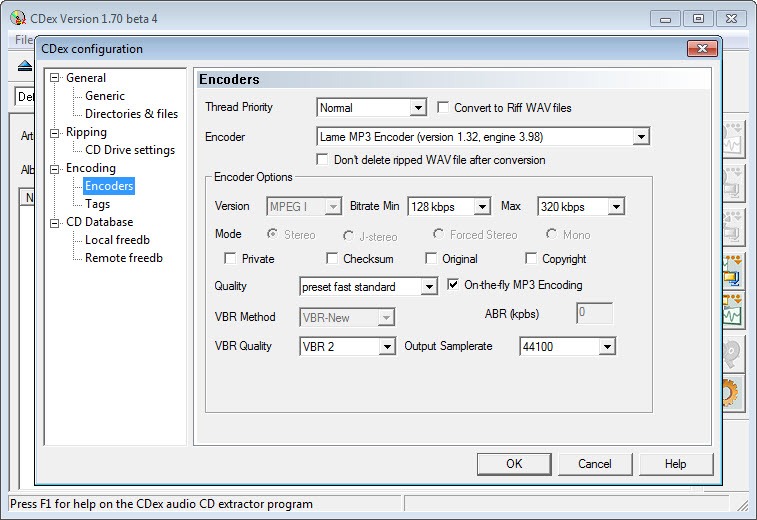Select the General tree category
This screenshot has height=520, width=757.
click(x=86, y=78)
